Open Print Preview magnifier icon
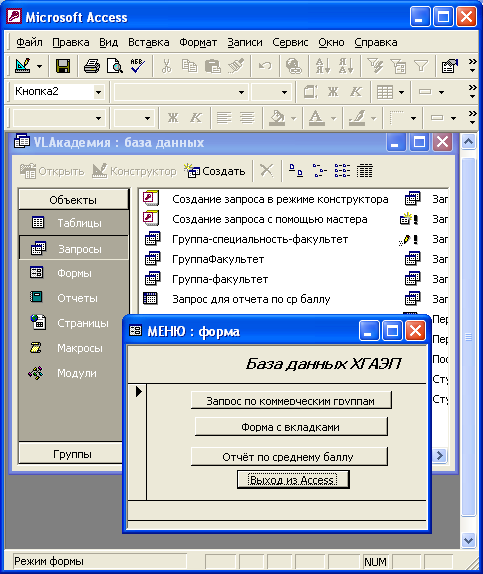The height and width of the screenshot is (574, 483). (x=115, y=66)
